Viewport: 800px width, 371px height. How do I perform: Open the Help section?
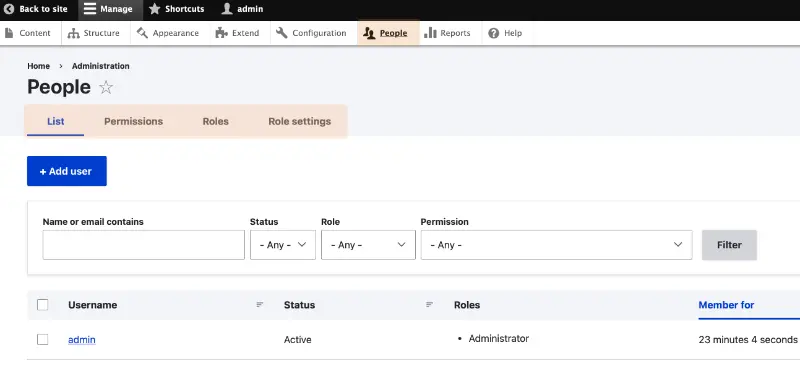point(505,33)
